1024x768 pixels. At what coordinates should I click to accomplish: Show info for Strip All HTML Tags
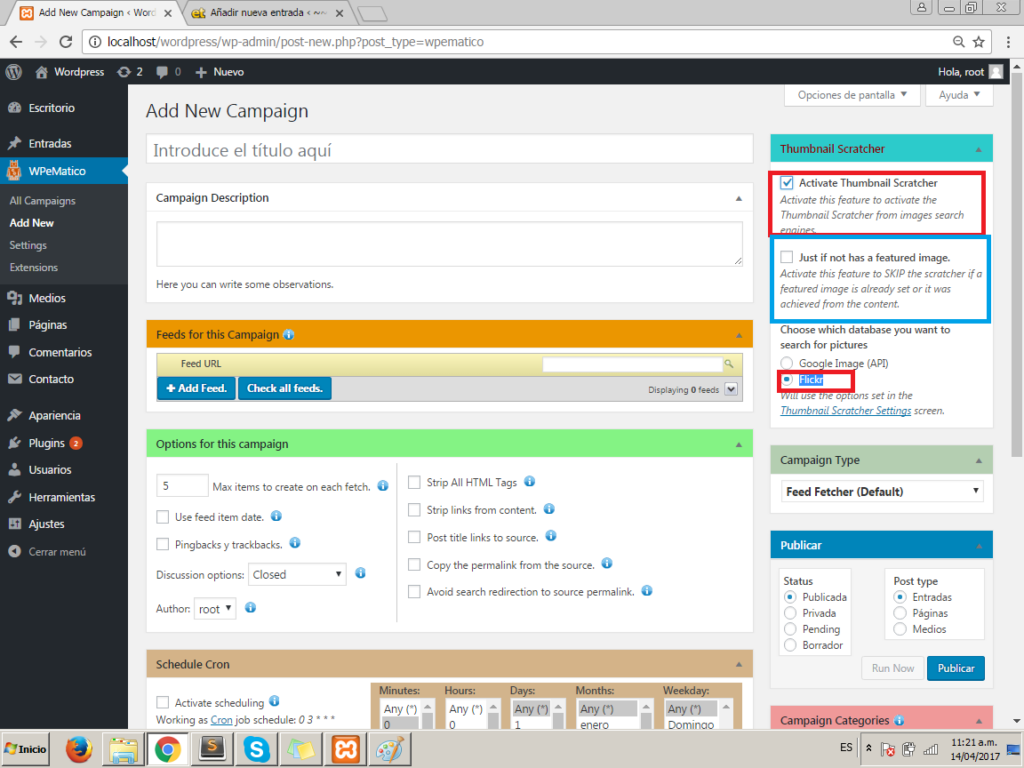530,481
